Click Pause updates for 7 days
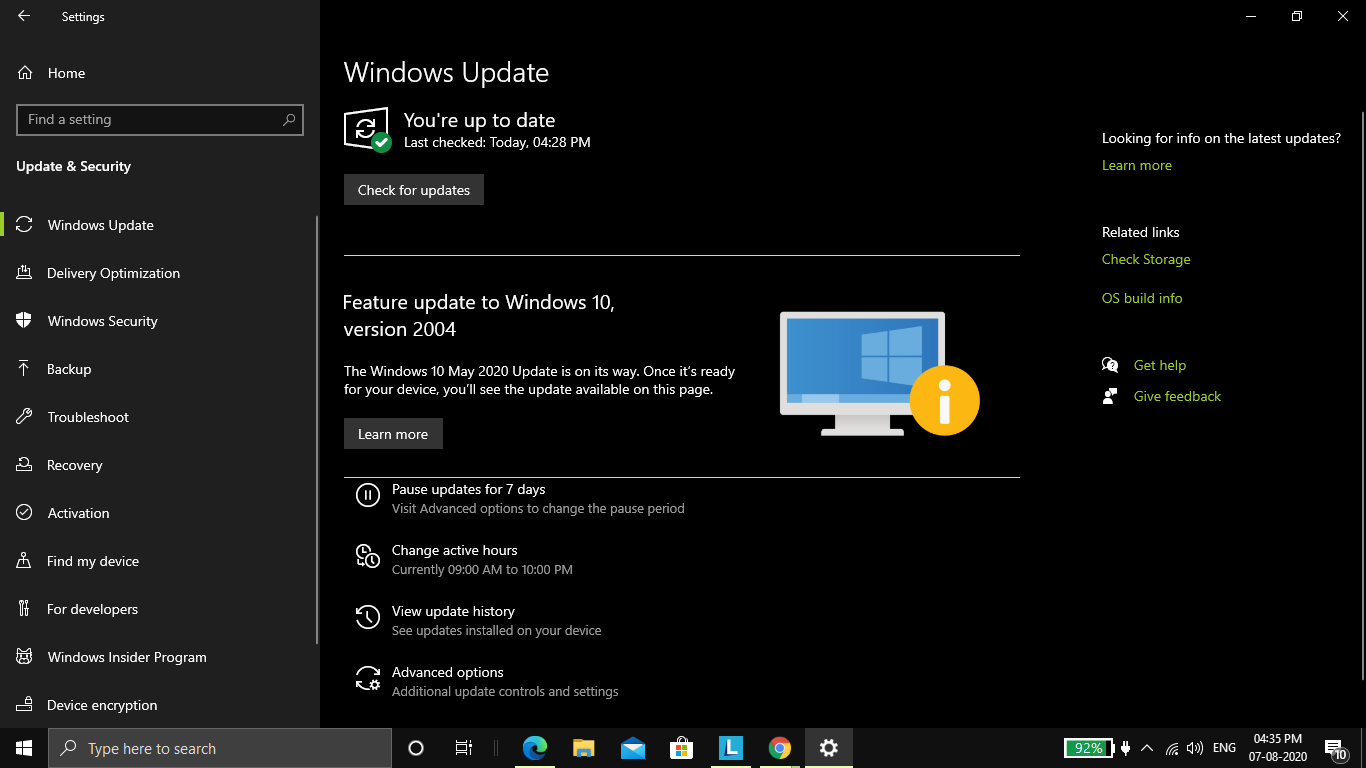 point(469,489)
